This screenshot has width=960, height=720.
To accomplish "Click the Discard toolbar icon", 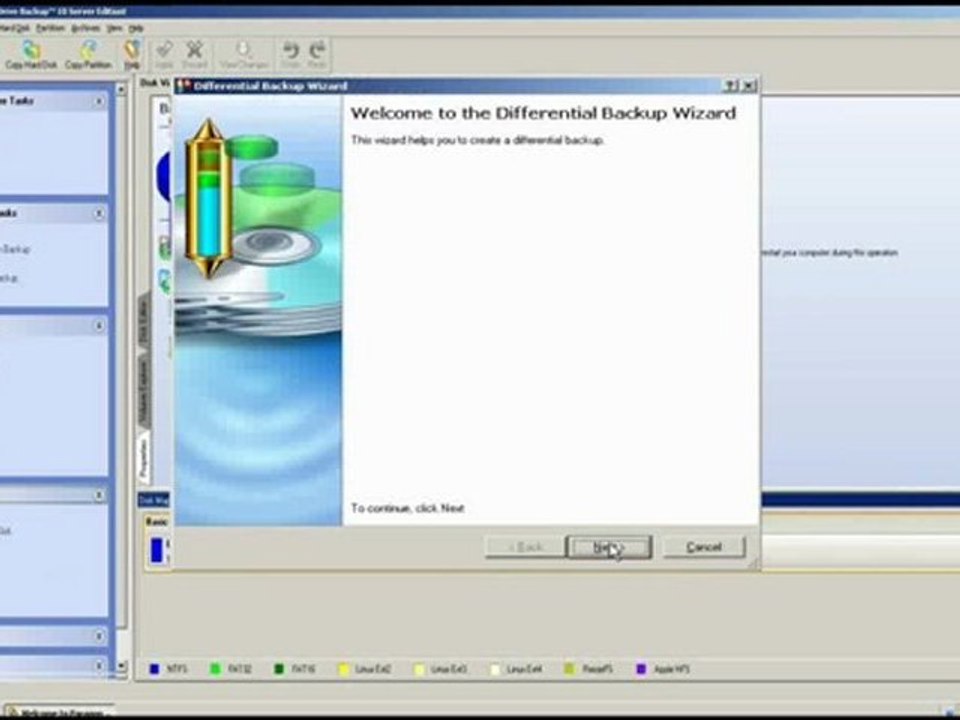I will 194,54.
